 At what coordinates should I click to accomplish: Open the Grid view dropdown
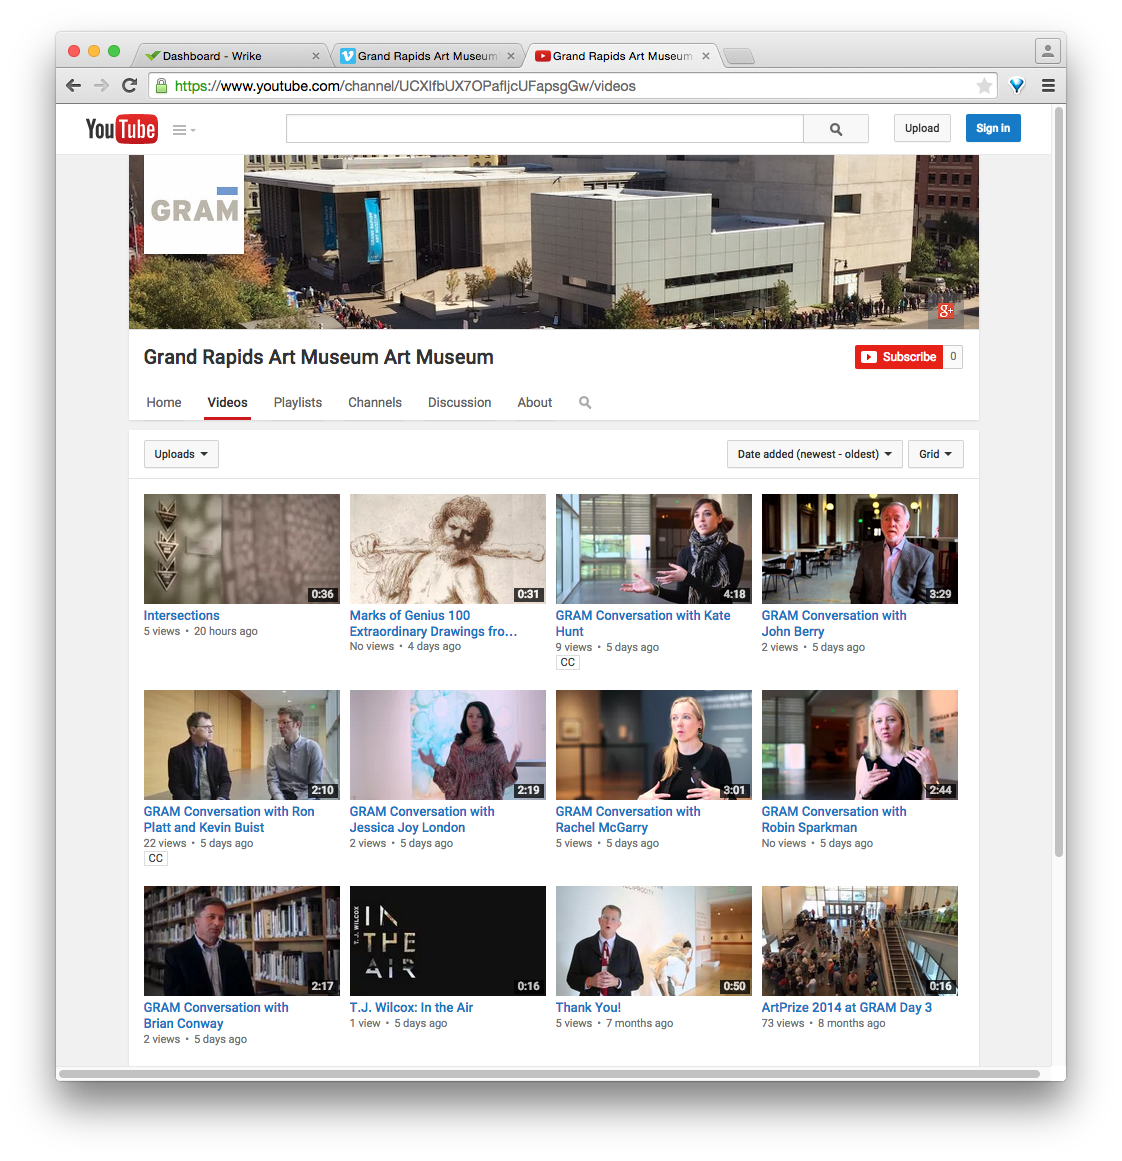935,454
